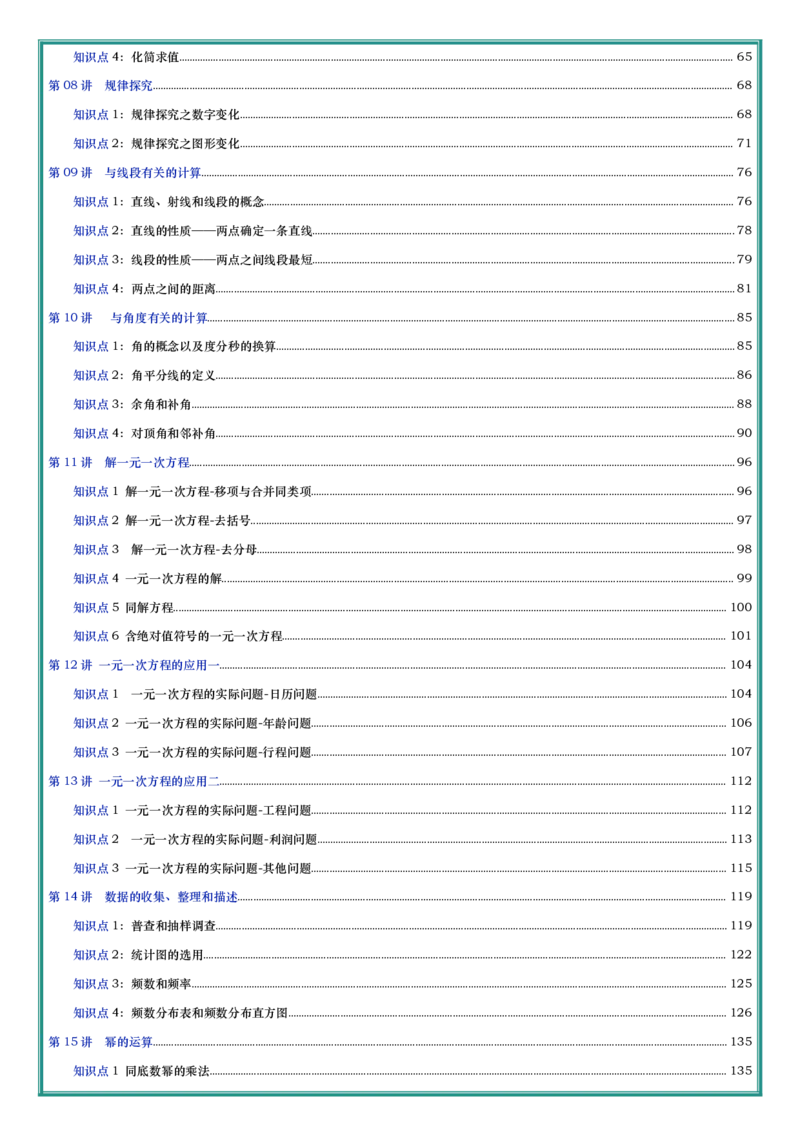Image resolution: width=800 pixels, height=1132 pixels.
Task: Go to 第15讲 幂的运算 entry
Action: click(x=400, y=1042)
